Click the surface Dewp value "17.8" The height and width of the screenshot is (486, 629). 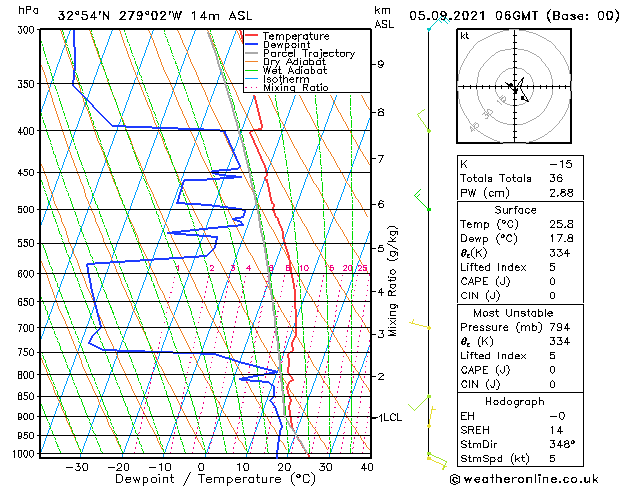561,239
